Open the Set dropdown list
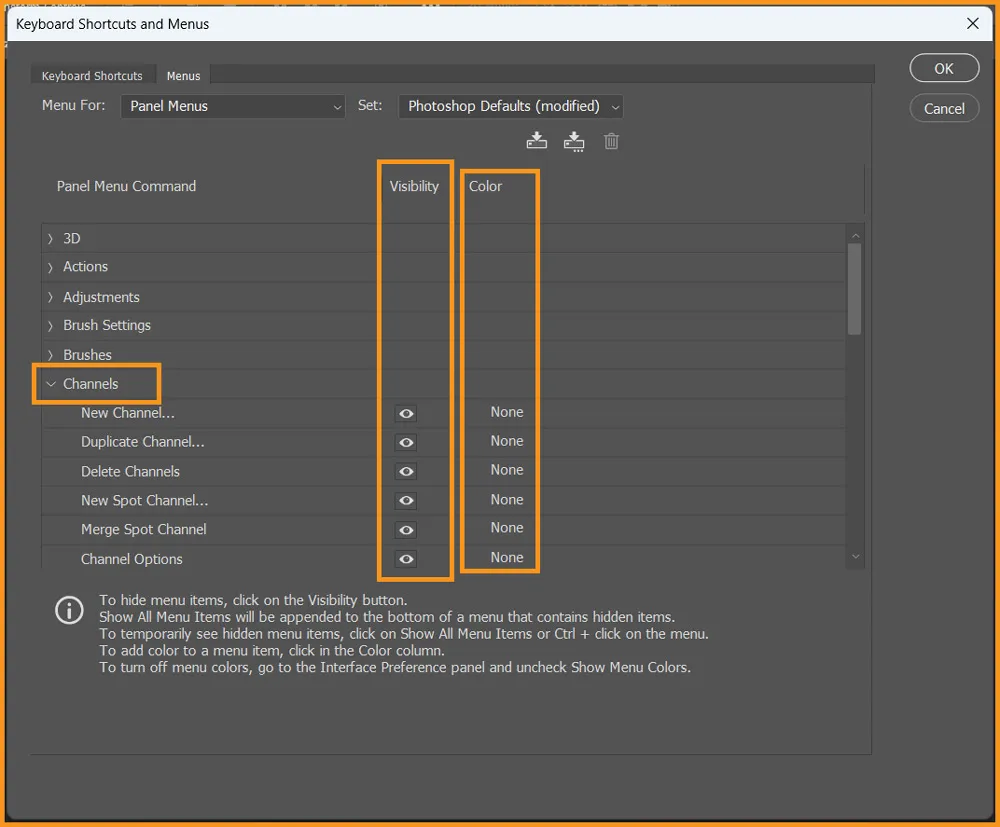Image resolution: width=1000 pixels, height=827 pixels. [510, 106]
